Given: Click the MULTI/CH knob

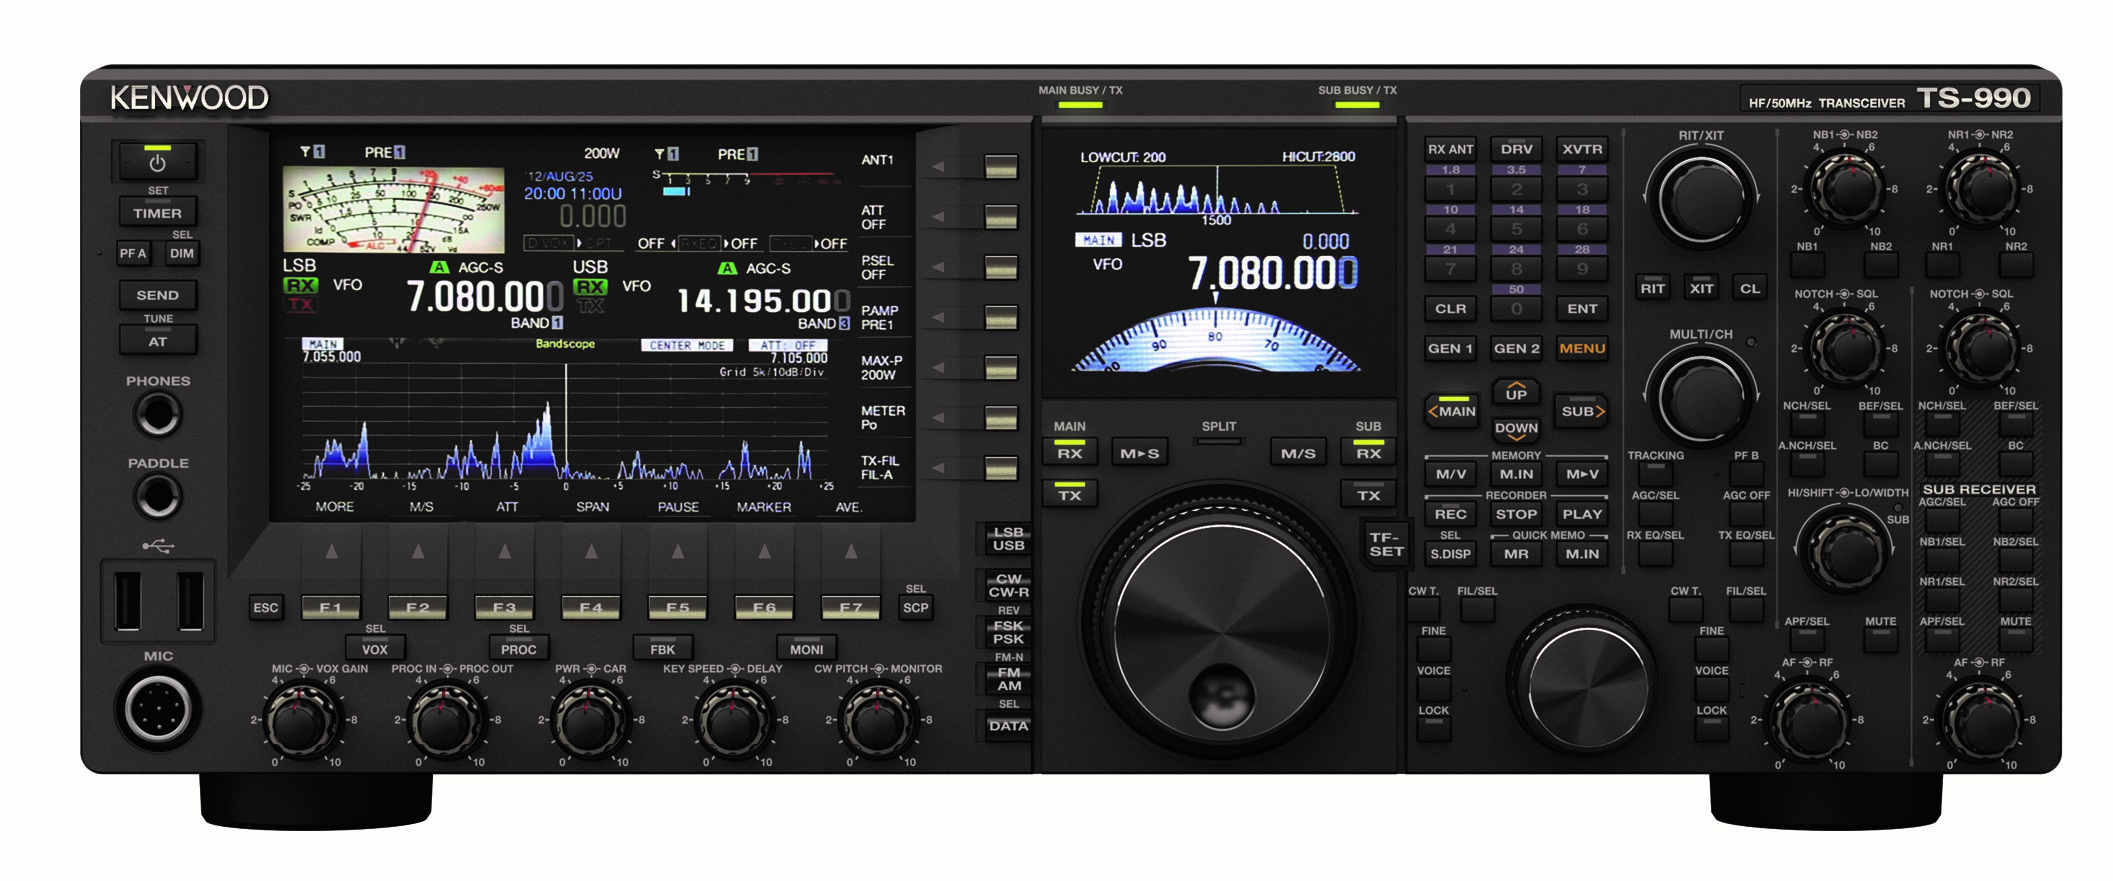Looking at the screenshot, I should click(x=1701, y=398).
